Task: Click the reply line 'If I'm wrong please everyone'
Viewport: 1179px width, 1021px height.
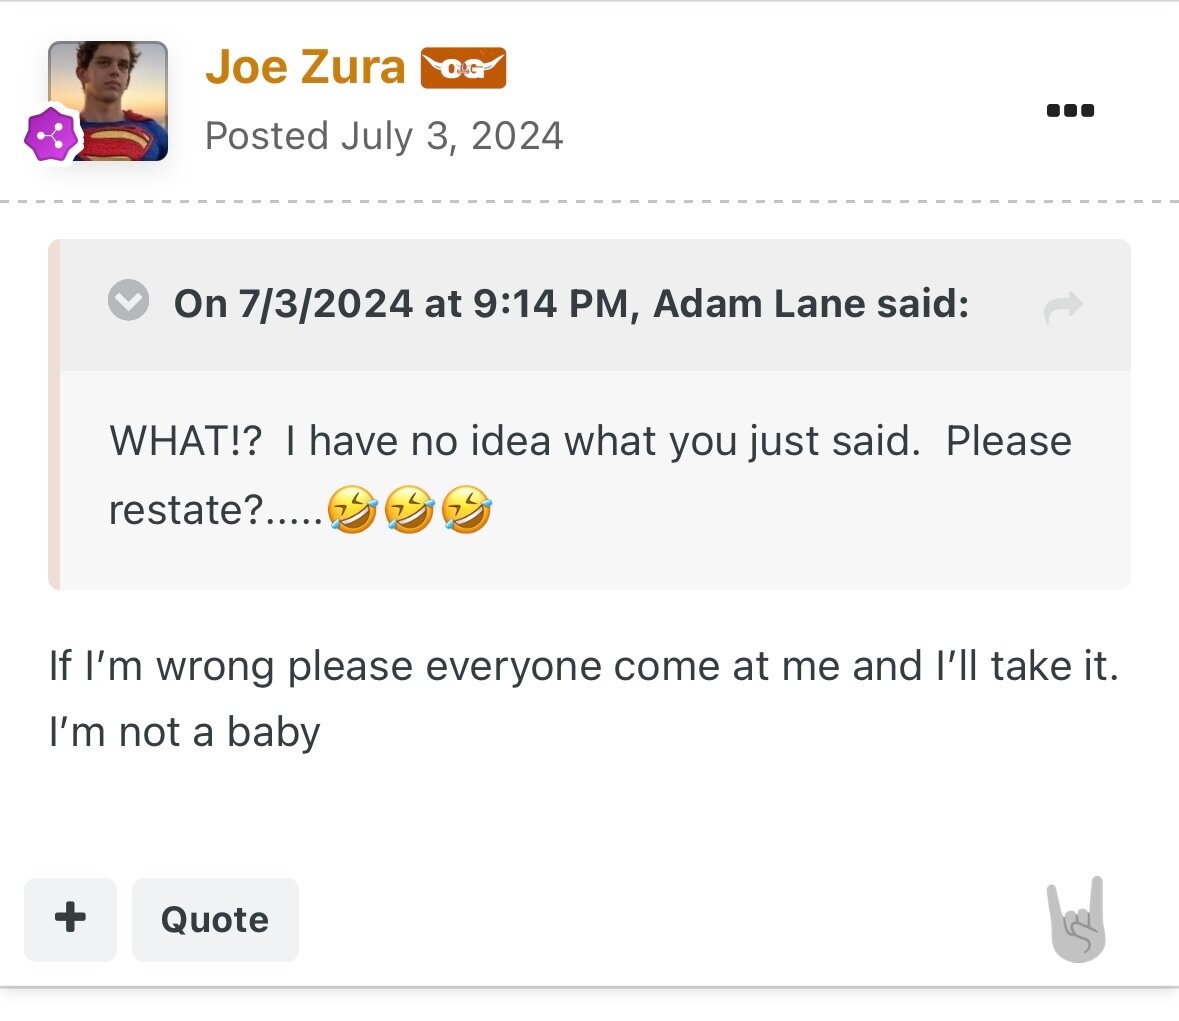Action: pos(584,667)
